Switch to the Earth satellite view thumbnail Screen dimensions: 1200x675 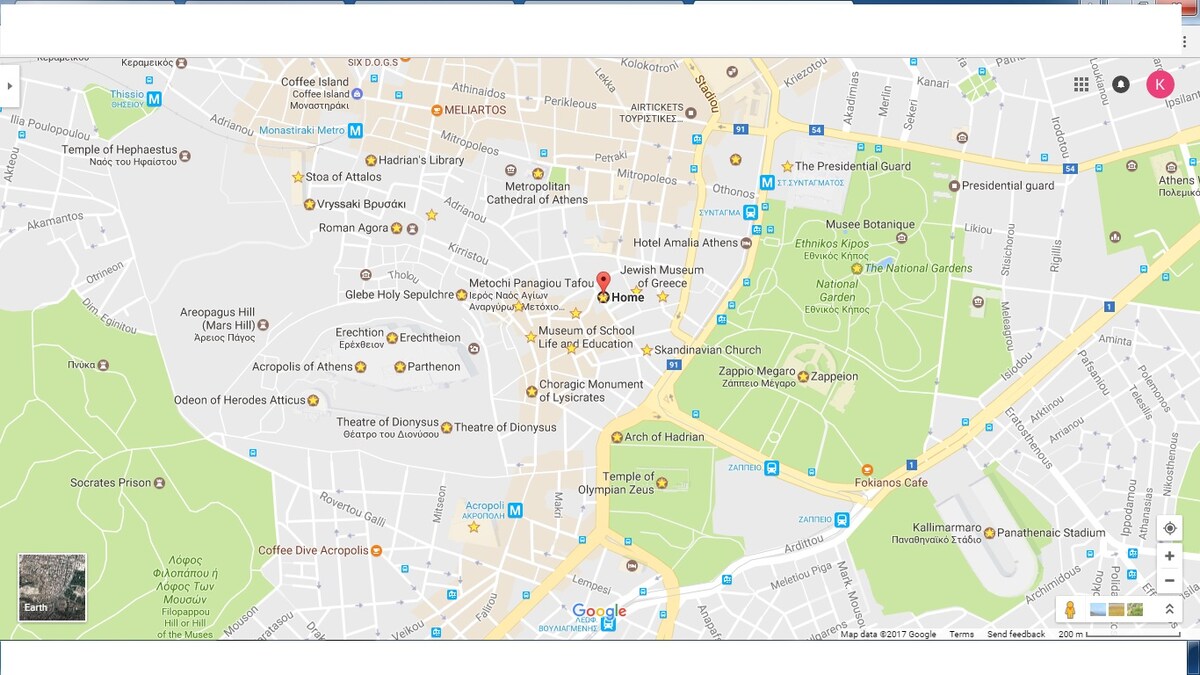pyautogui.click(x=52, y=588)
